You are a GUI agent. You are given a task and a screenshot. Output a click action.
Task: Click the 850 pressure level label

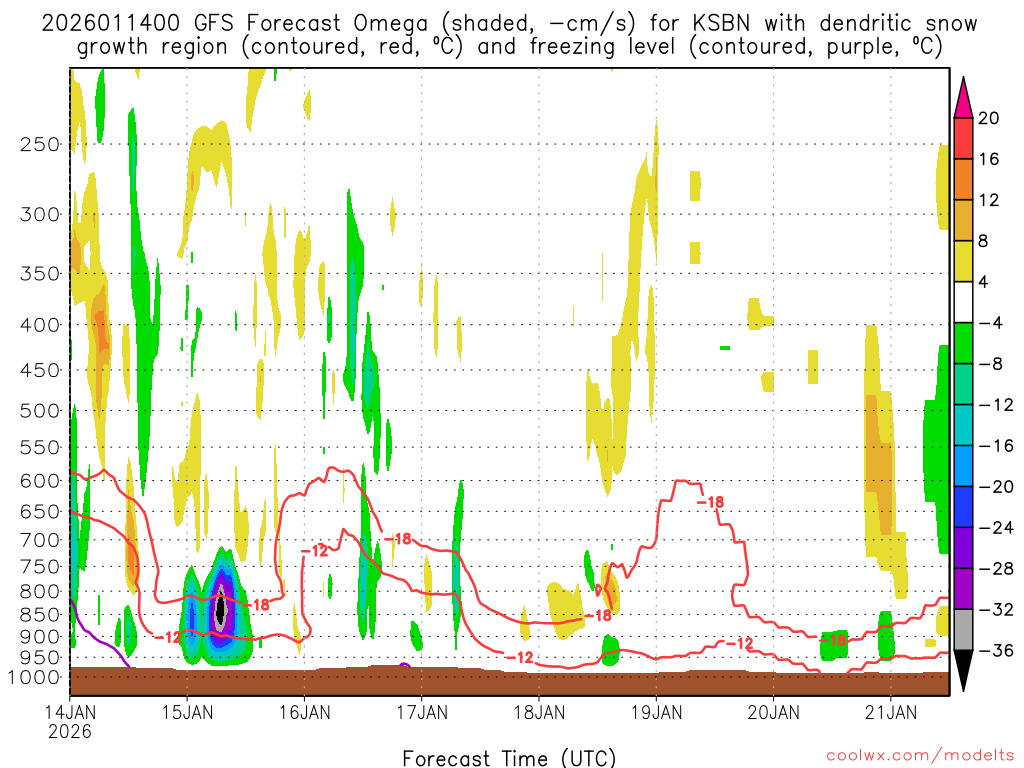(40, 615)
